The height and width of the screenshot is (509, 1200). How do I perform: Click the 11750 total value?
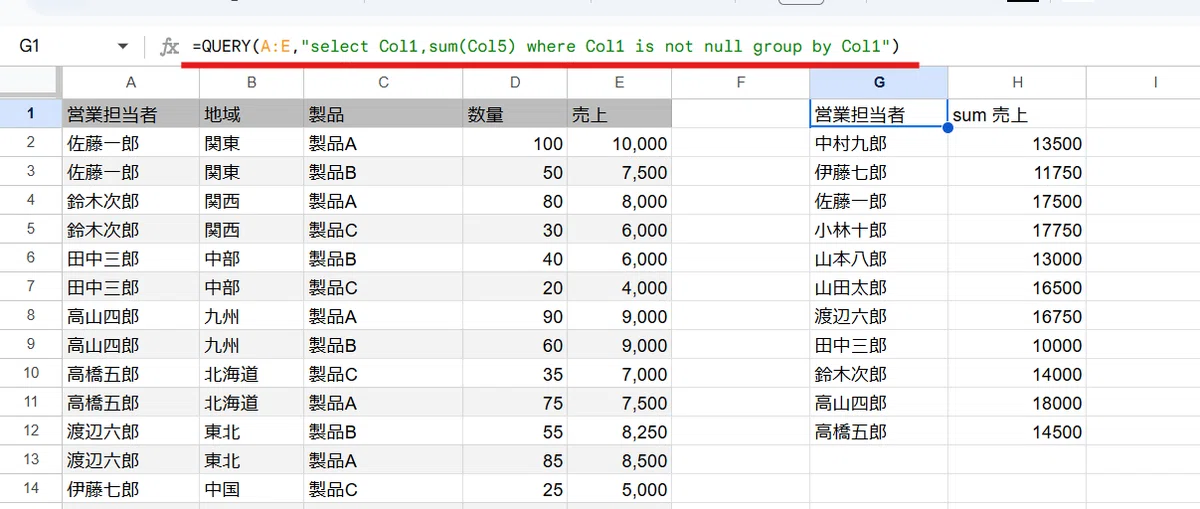pos(1017,172)
